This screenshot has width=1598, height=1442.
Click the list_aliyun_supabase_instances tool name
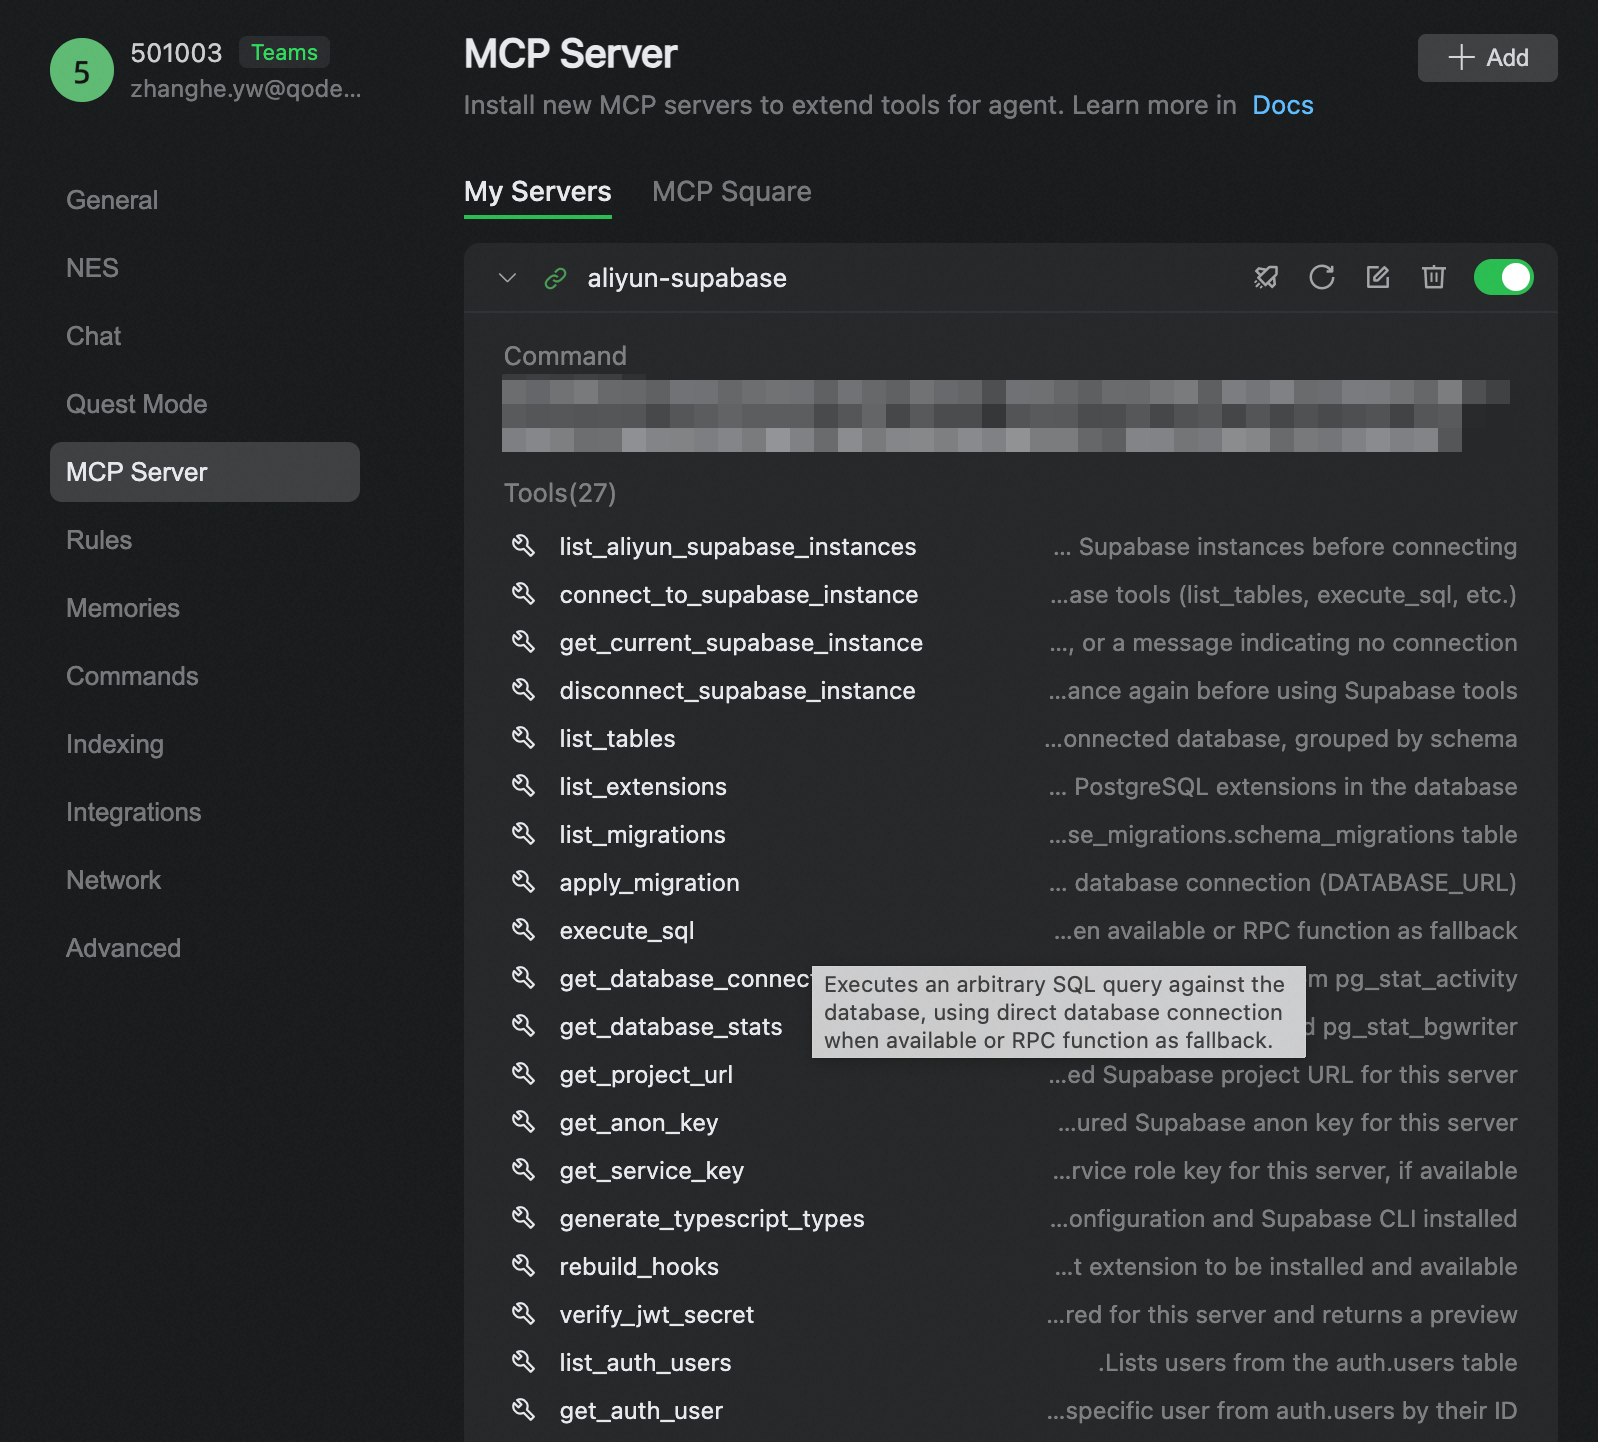738,546
